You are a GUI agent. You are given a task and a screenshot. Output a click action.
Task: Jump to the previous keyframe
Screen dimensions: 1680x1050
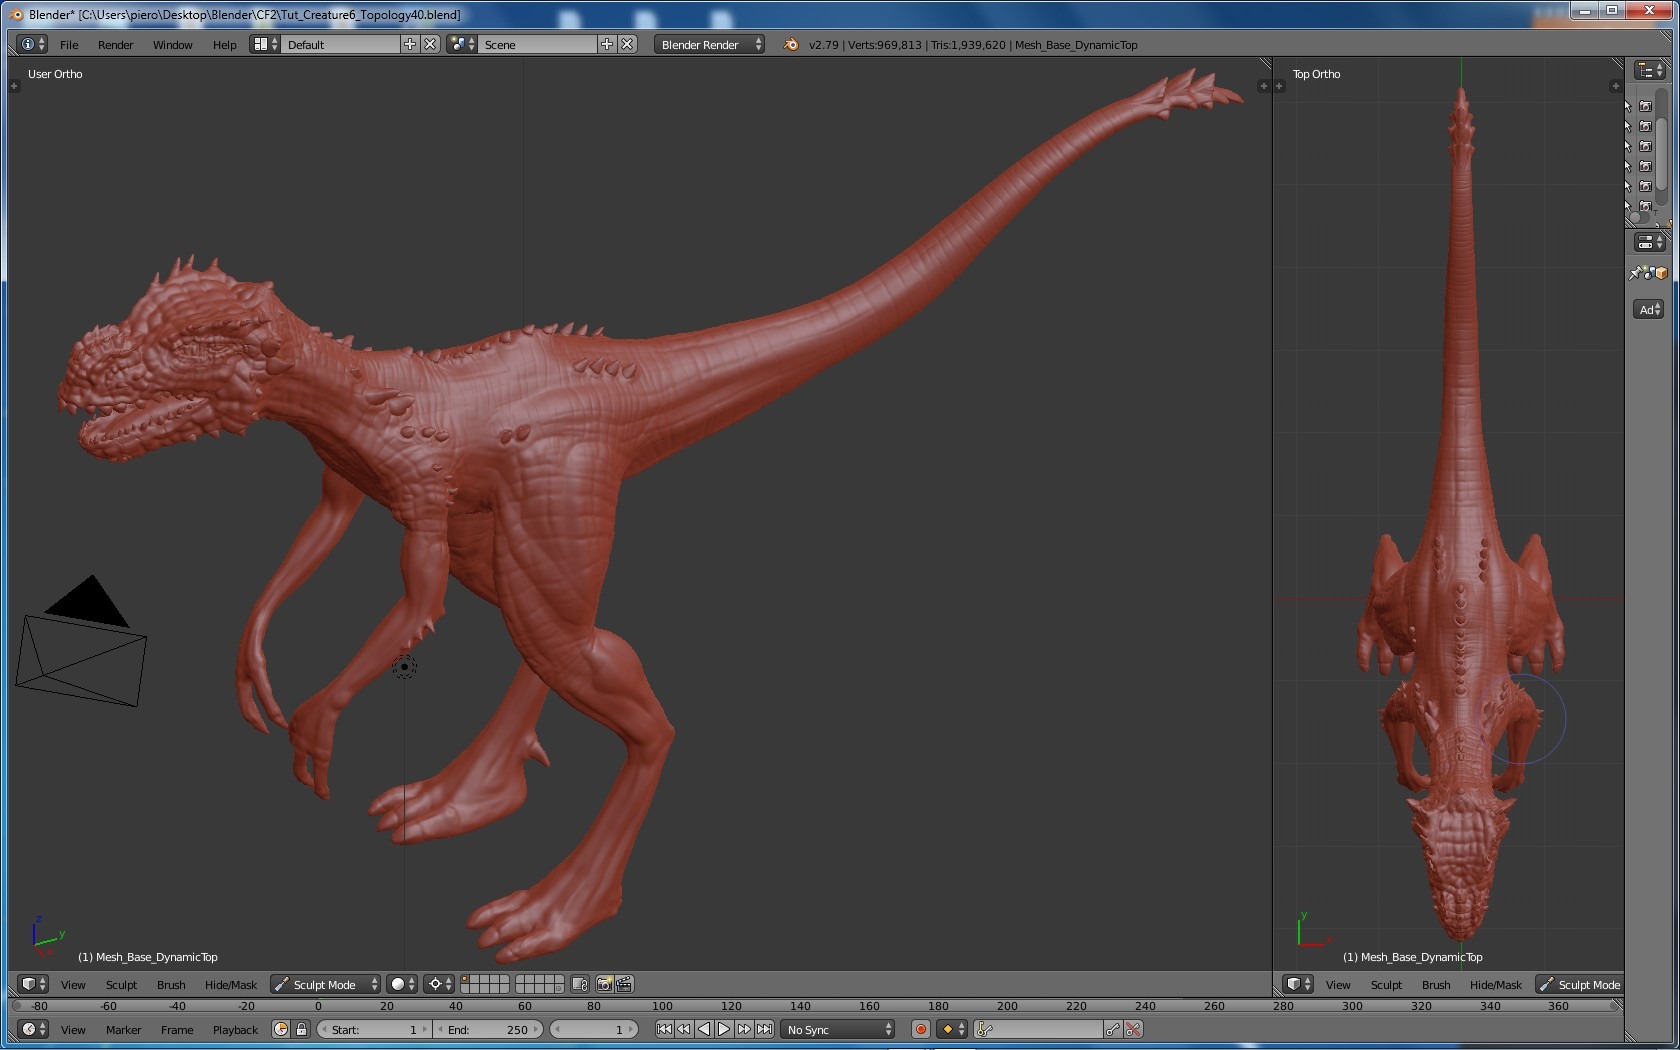coord(684,1029)
